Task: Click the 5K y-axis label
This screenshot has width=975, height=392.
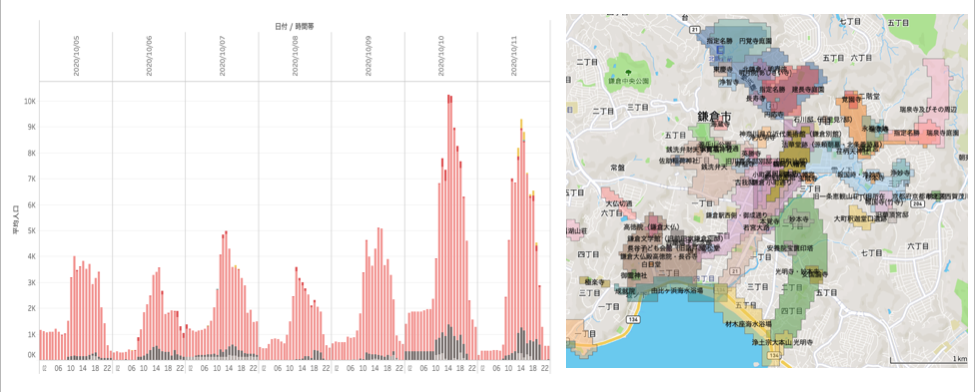Action: [31, 231]
